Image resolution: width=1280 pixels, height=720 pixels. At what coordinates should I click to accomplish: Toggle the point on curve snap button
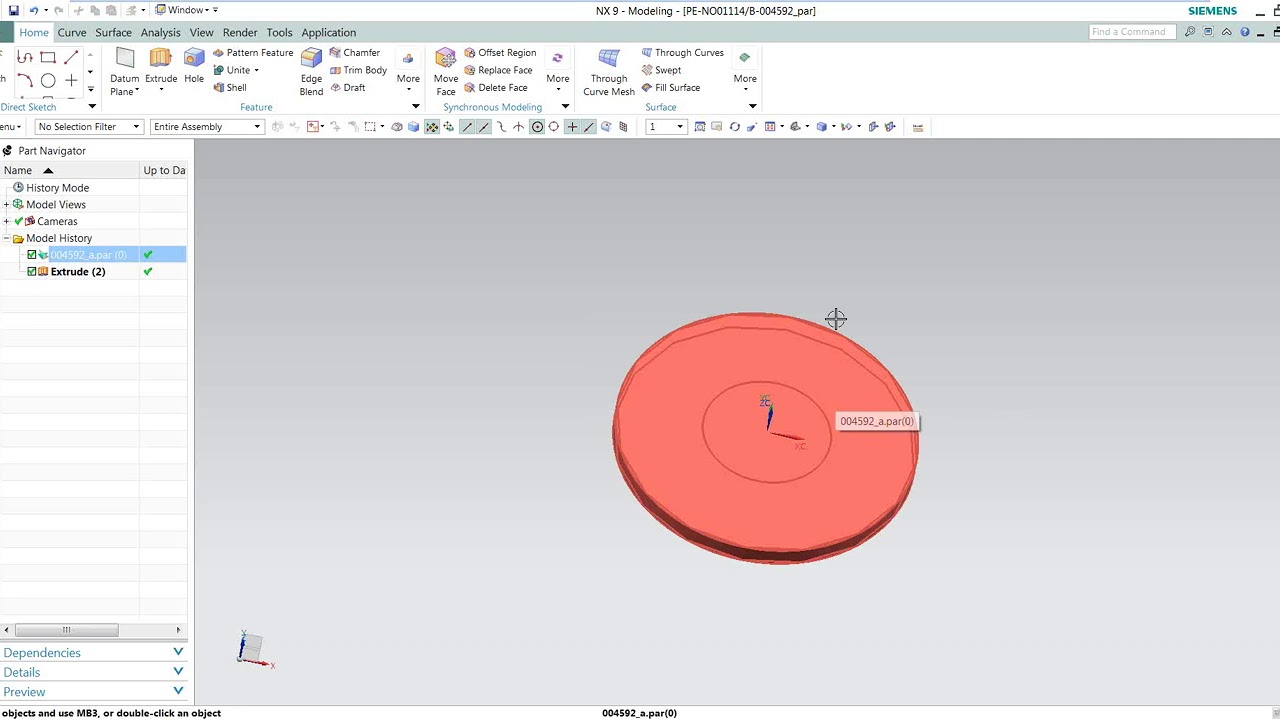point(589,127)
